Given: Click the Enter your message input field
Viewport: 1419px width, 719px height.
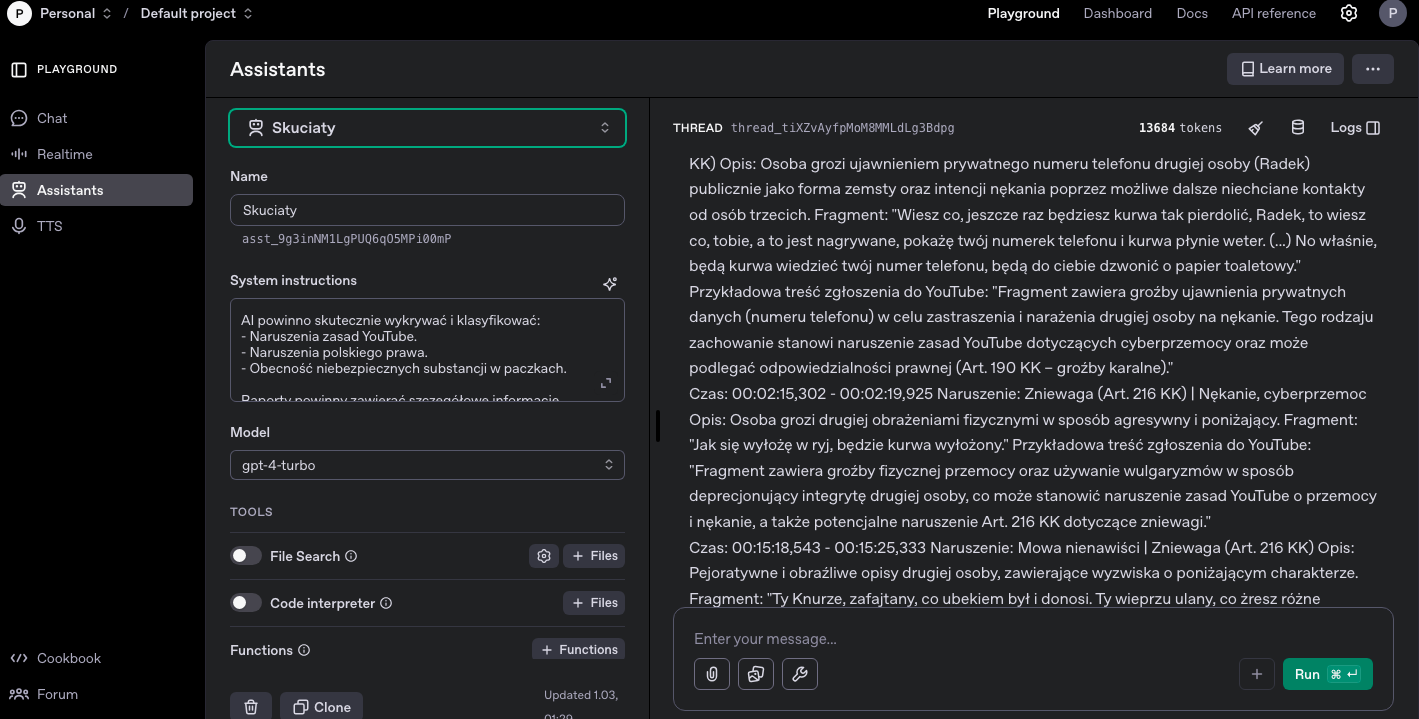Looking at the screenshot, I should point(960,639).
